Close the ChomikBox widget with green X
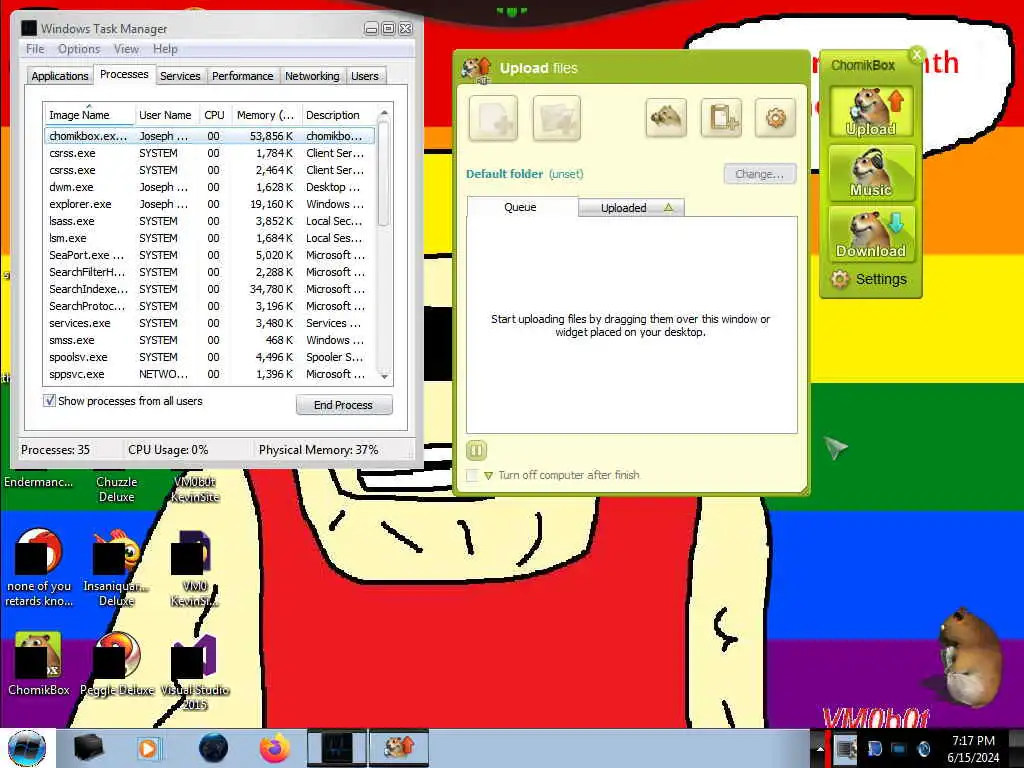Viewport: 1024px width, 768px height. (917, 55)
